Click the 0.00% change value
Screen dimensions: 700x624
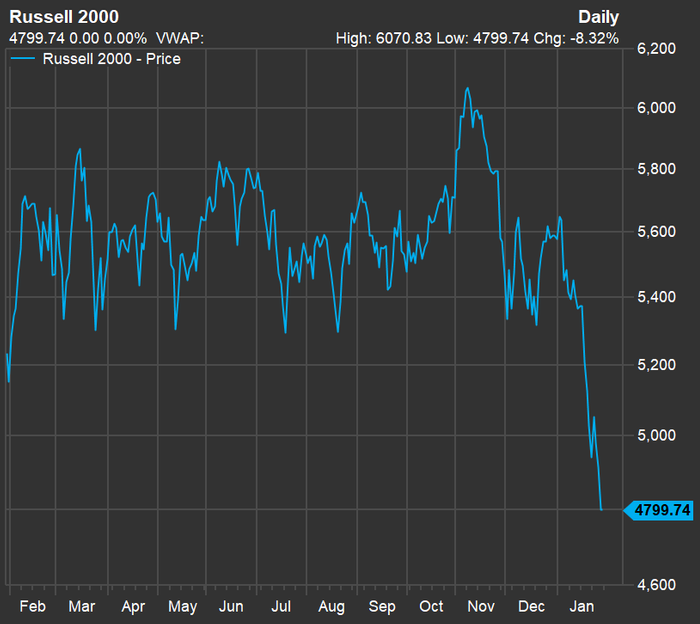125,38
